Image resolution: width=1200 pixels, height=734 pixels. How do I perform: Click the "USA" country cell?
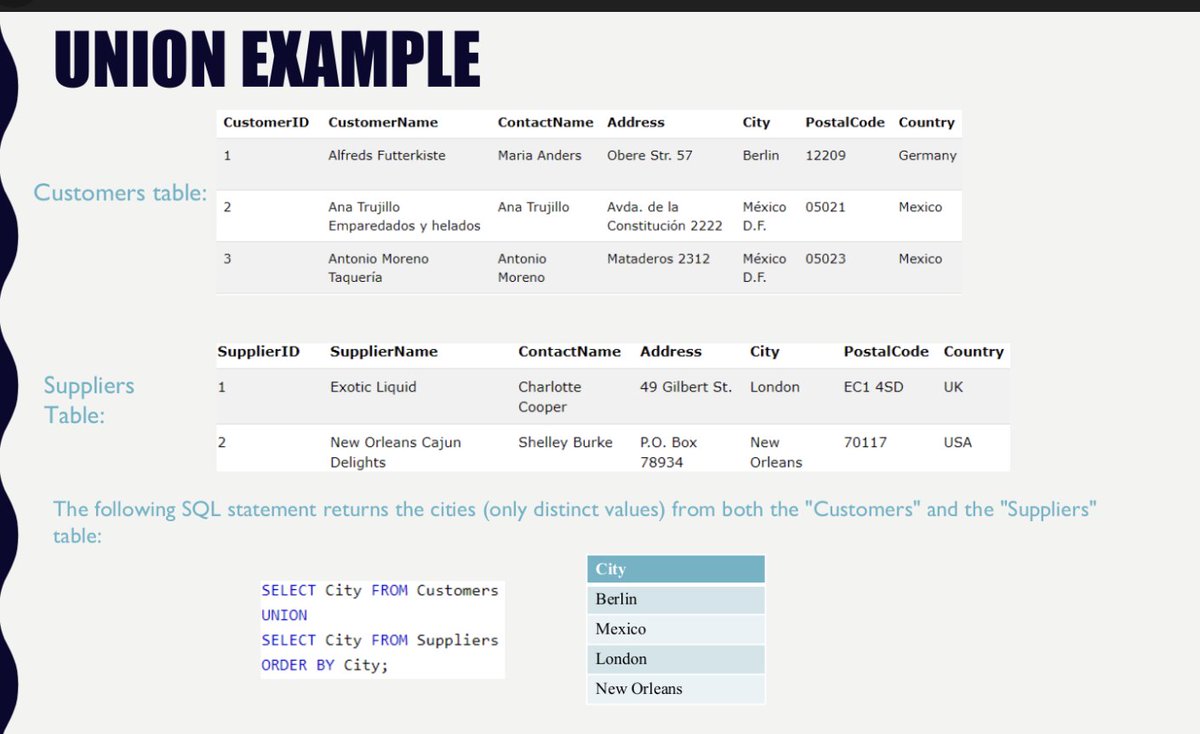957,442
